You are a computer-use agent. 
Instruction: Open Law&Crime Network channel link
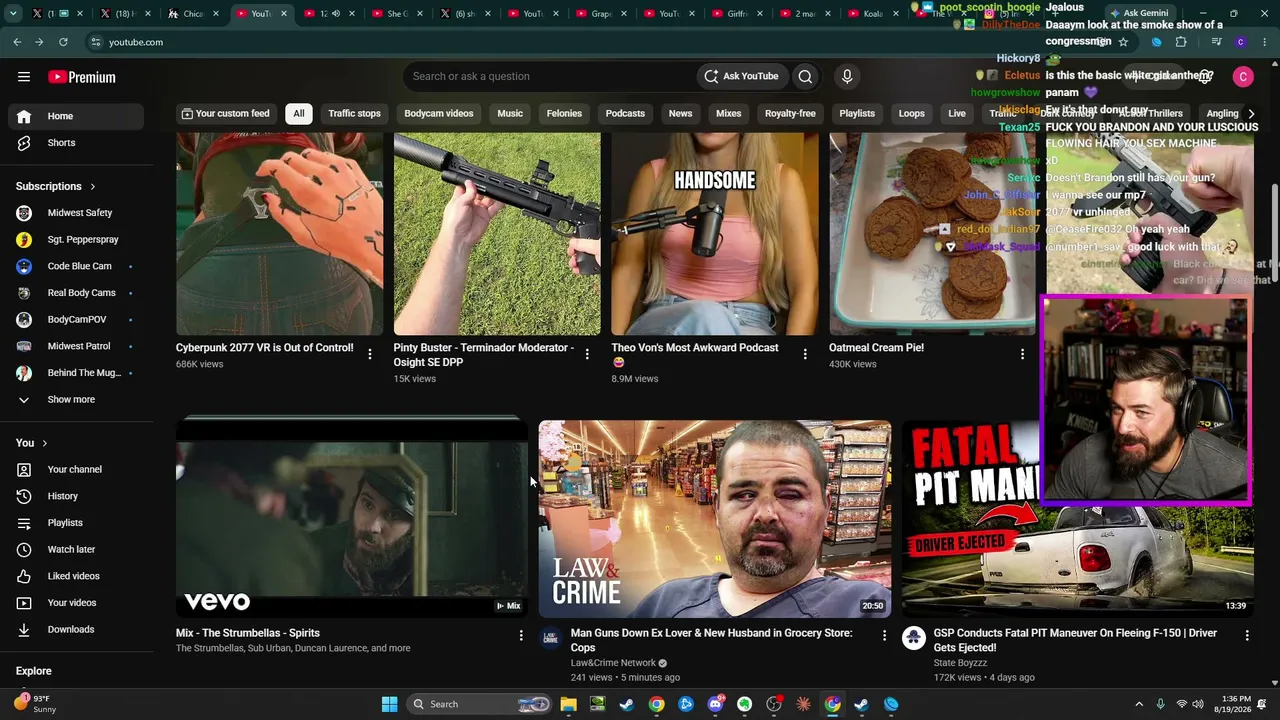coord(613,663)
